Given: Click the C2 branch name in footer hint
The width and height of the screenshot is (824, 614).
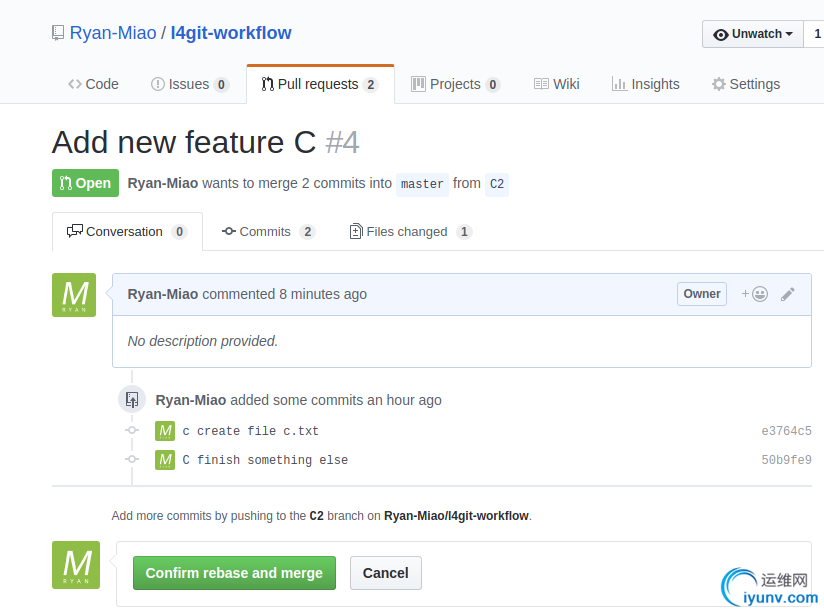Looking at the screenshot, I should point(316,516).
